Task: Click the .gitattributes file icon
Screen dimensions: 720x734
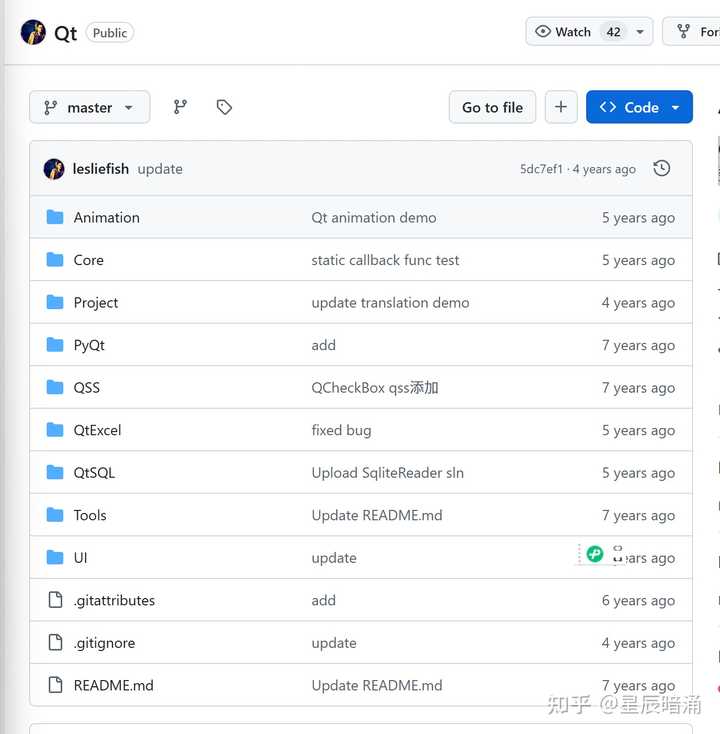Action: (55, 600)
